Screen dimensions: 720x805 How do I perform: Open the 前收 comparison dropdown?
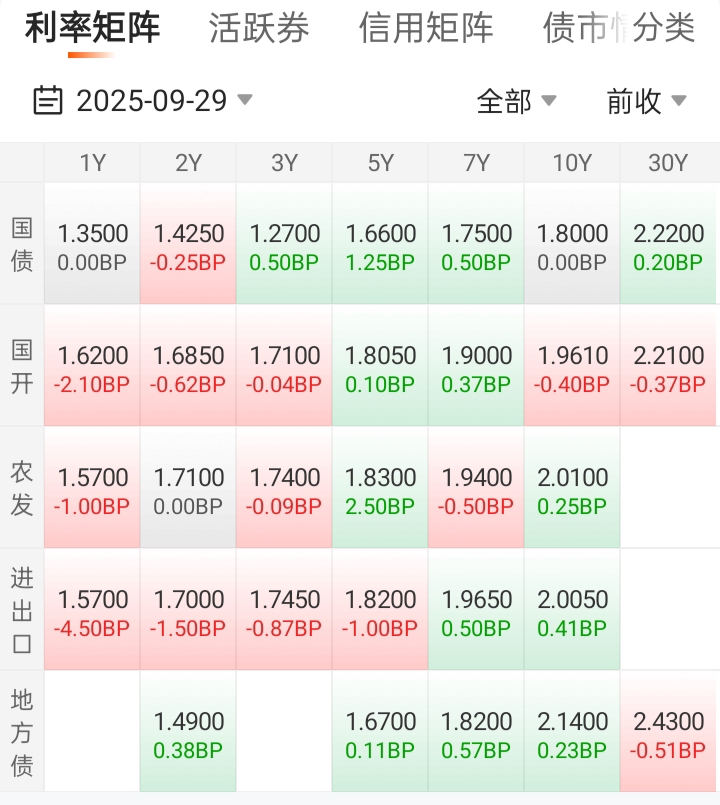[645, 101]
